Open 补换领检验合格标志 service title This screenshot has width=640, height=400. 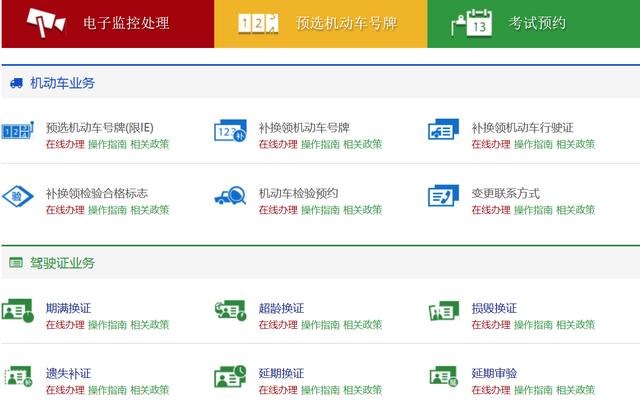[97, 193]
